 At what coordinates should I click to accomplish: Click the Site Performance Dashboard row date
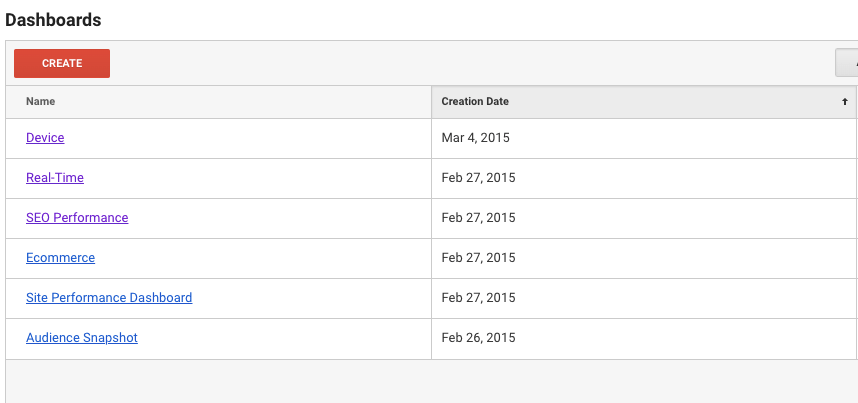[x=478, y=298]
